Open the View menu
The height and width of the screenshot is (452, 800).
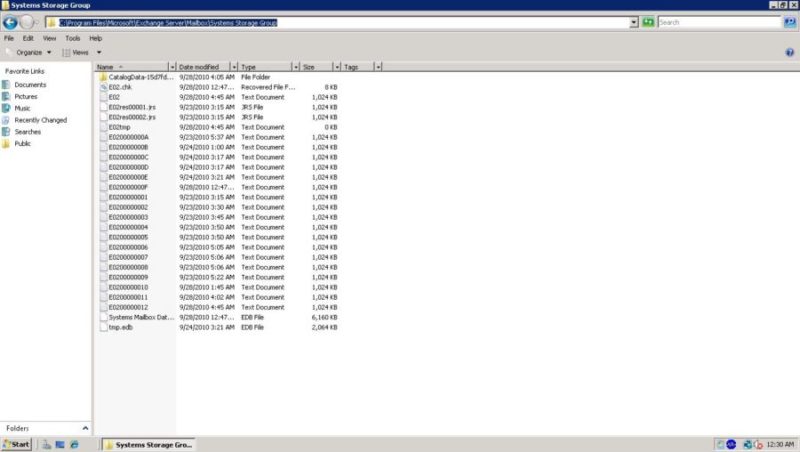pos(49,38)
